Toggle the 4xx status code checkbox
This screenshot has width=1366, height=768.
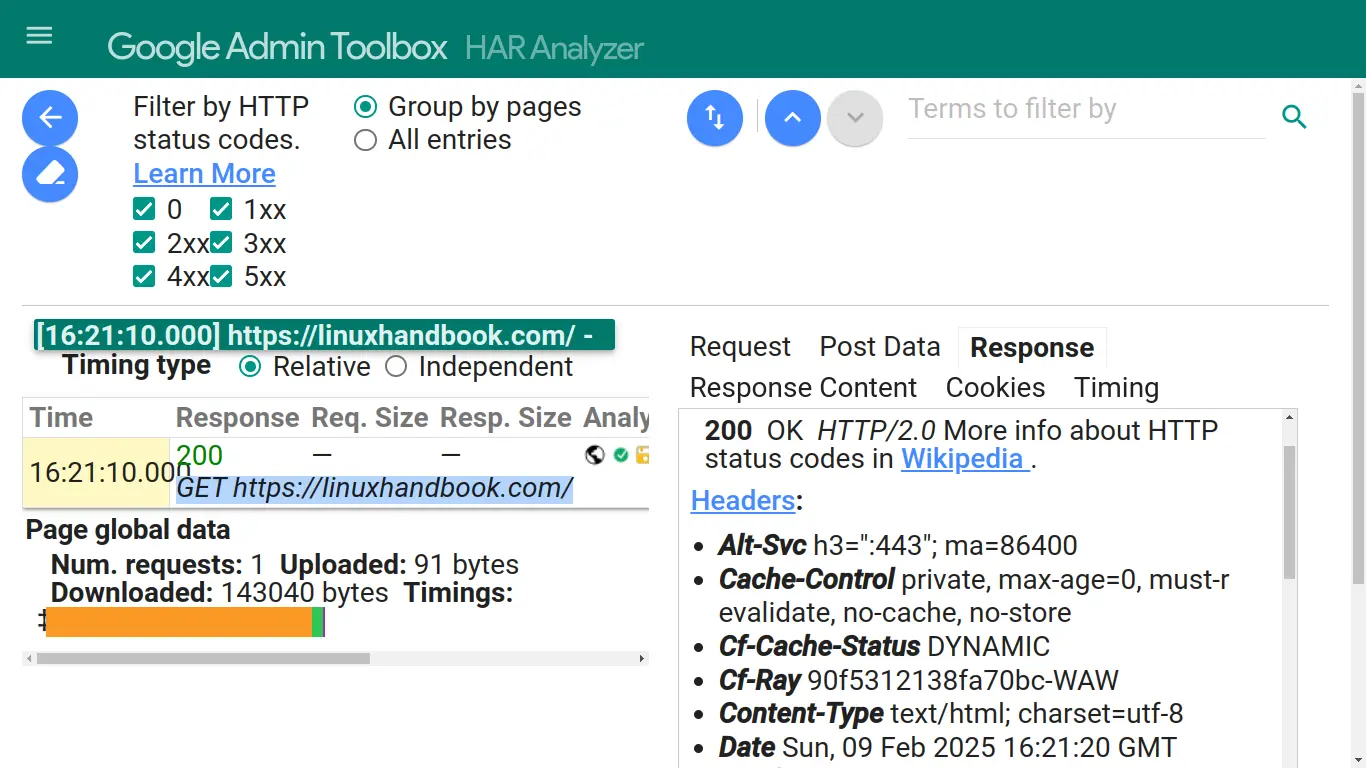pyautogui.click(x=144, y=276)
